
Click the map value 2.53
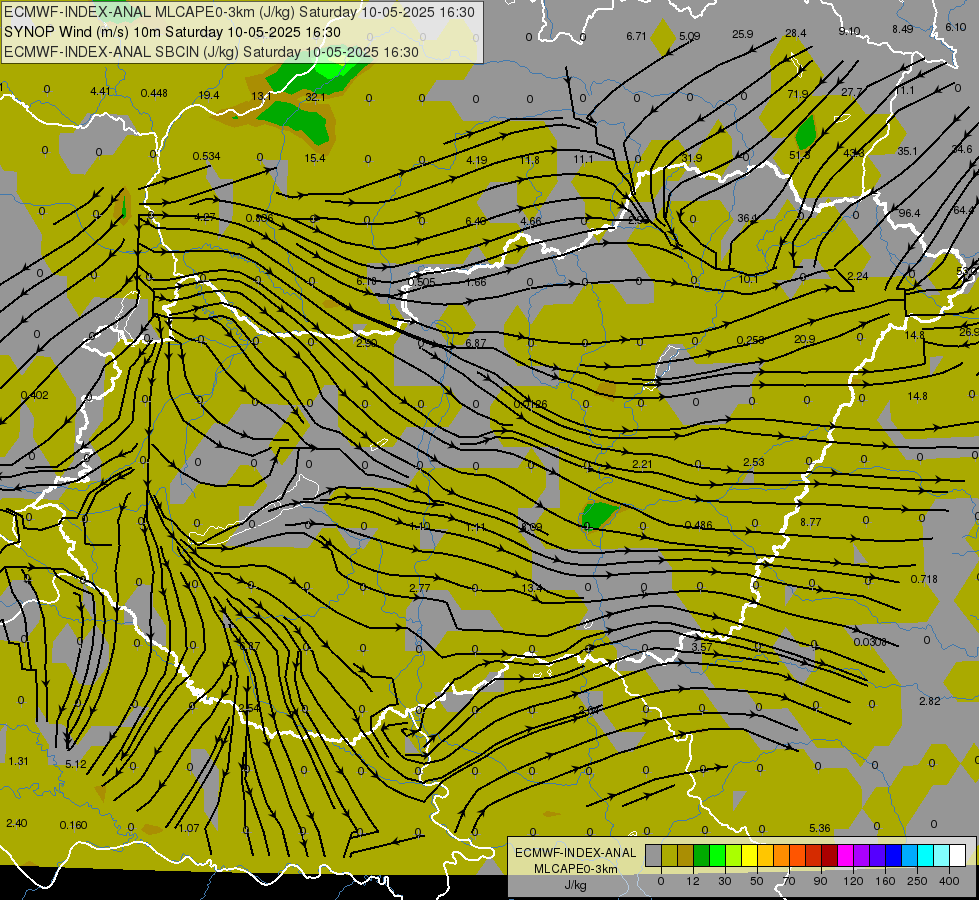[x=754, y=462]
